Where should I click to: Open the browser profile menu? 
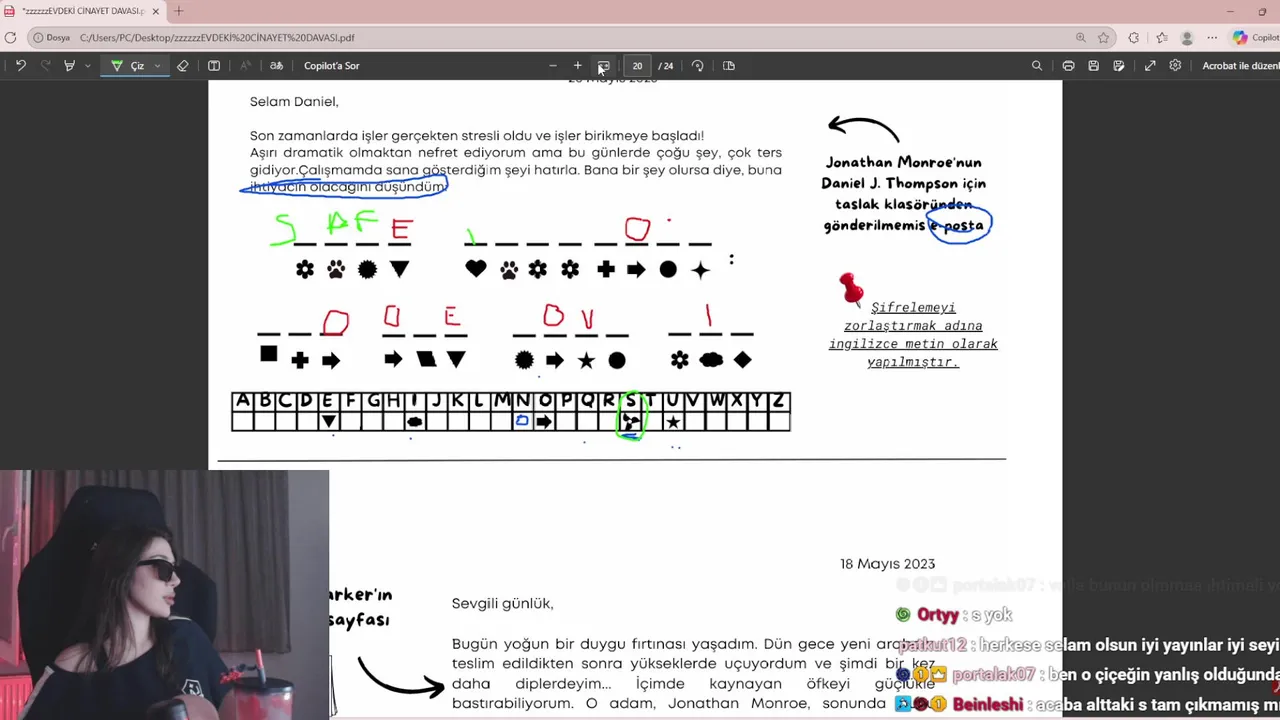point(1187,38)
